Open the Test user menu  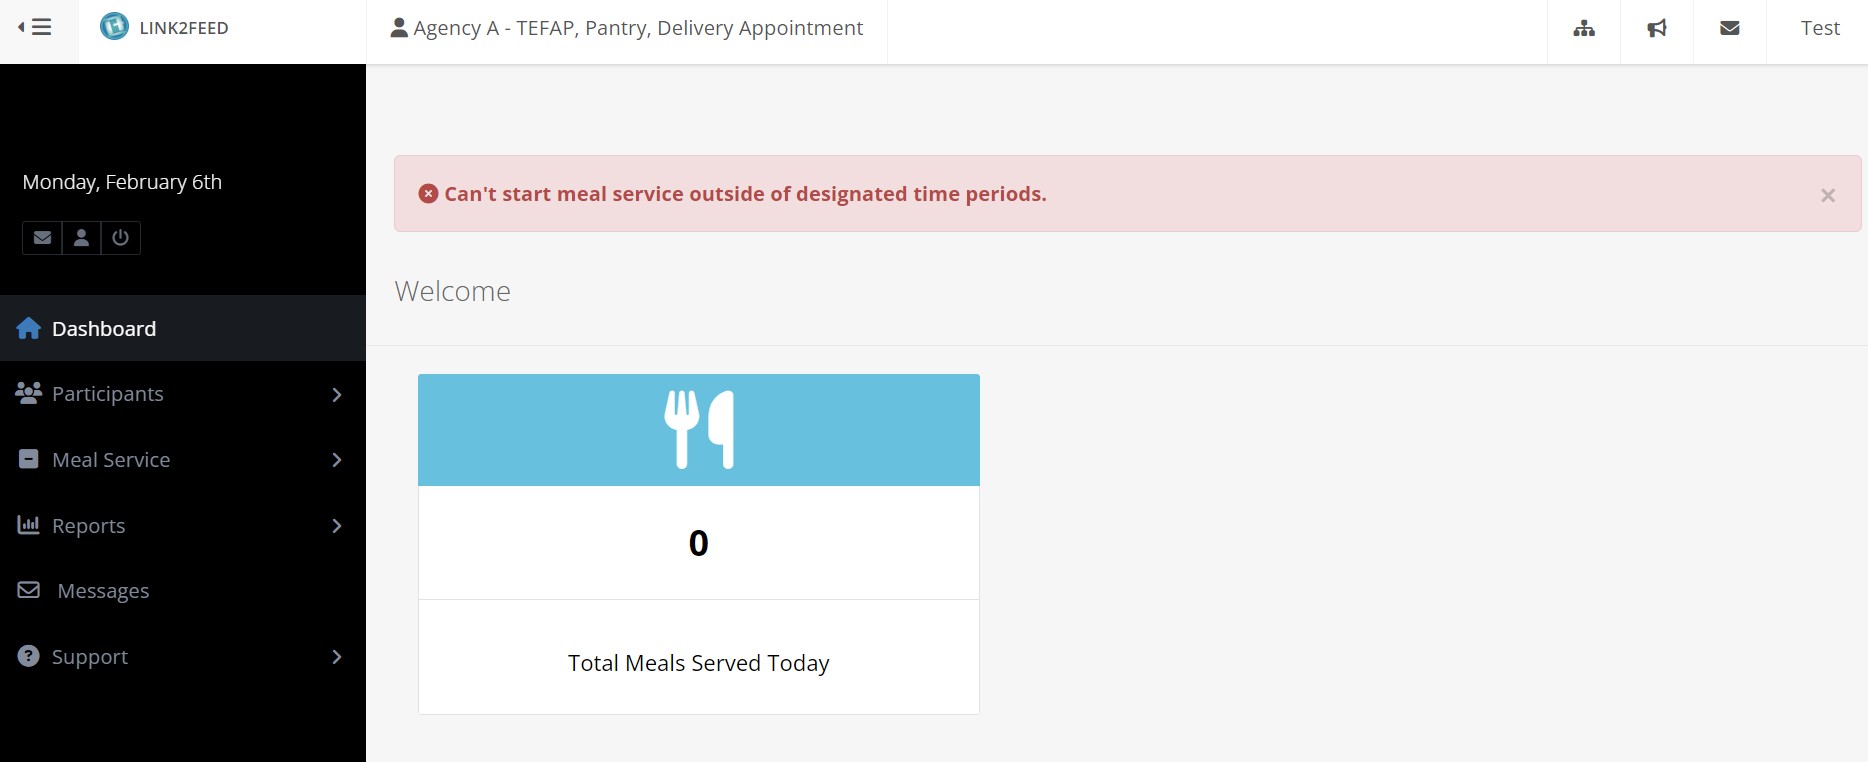pyautogui.click(x=1820, y=29)
